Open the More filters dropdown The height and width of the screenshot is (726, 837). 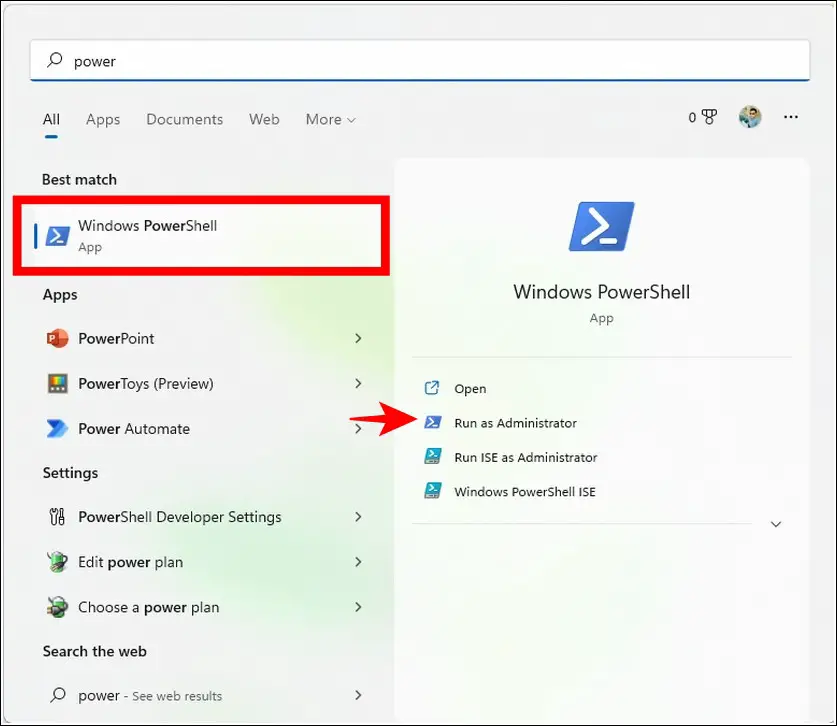tap(330, 119)
